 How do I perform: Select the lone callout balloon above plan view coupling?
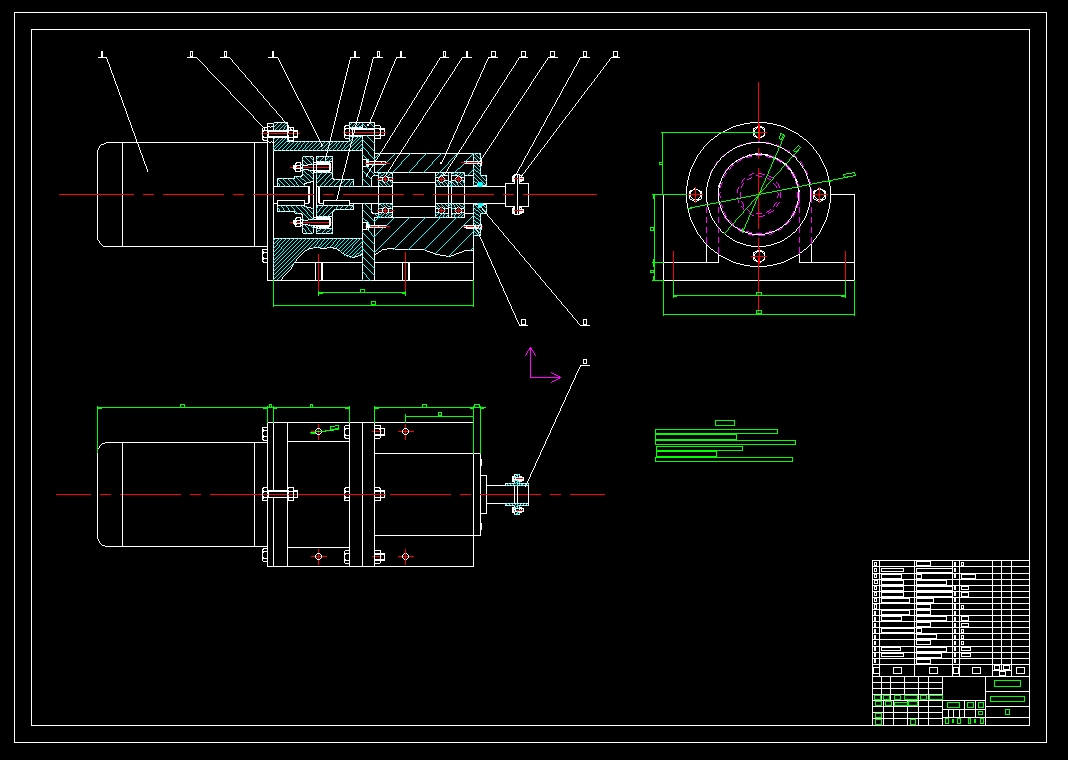(x=585, y=363)
